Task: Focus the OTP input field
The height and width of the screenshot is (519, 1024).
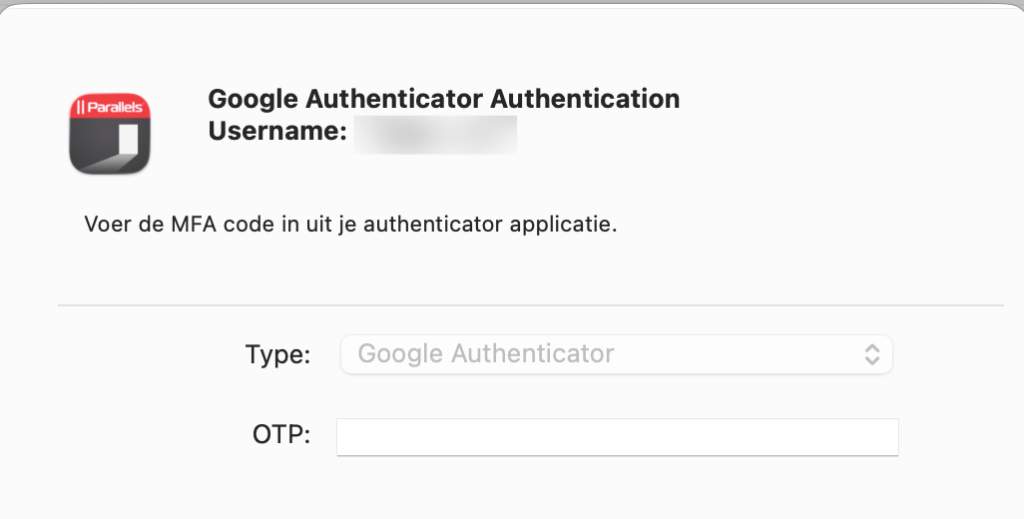Action: 617,437
